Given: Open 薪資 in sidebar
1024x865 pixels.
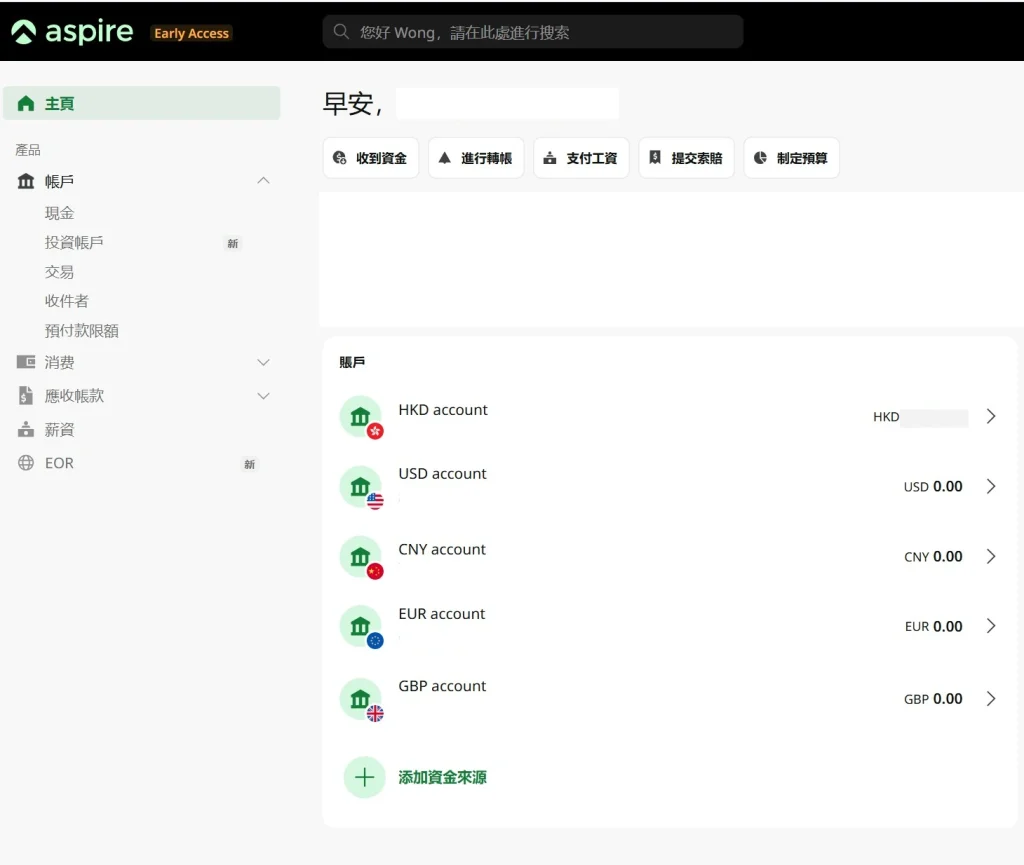Looking at the screenshot, I should click(x=59, y=430).
